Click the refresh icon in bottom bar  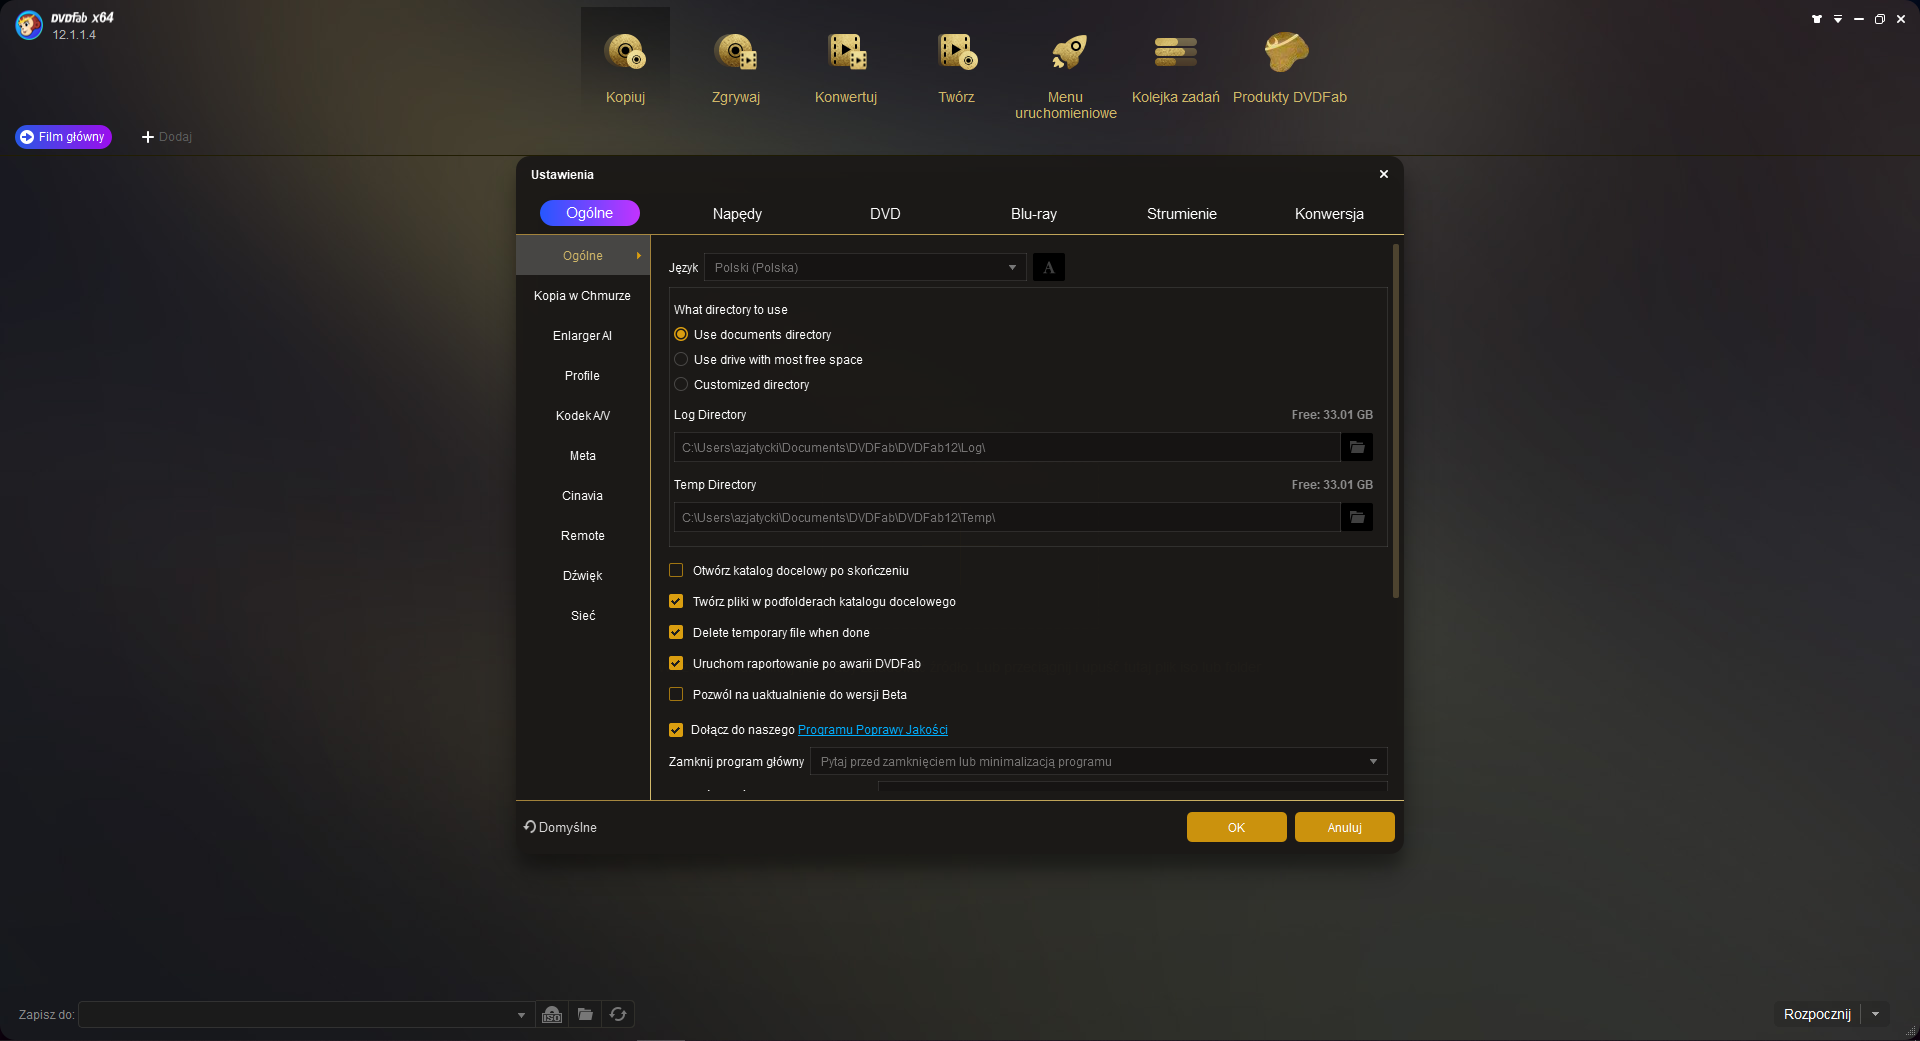(618, 1014)
